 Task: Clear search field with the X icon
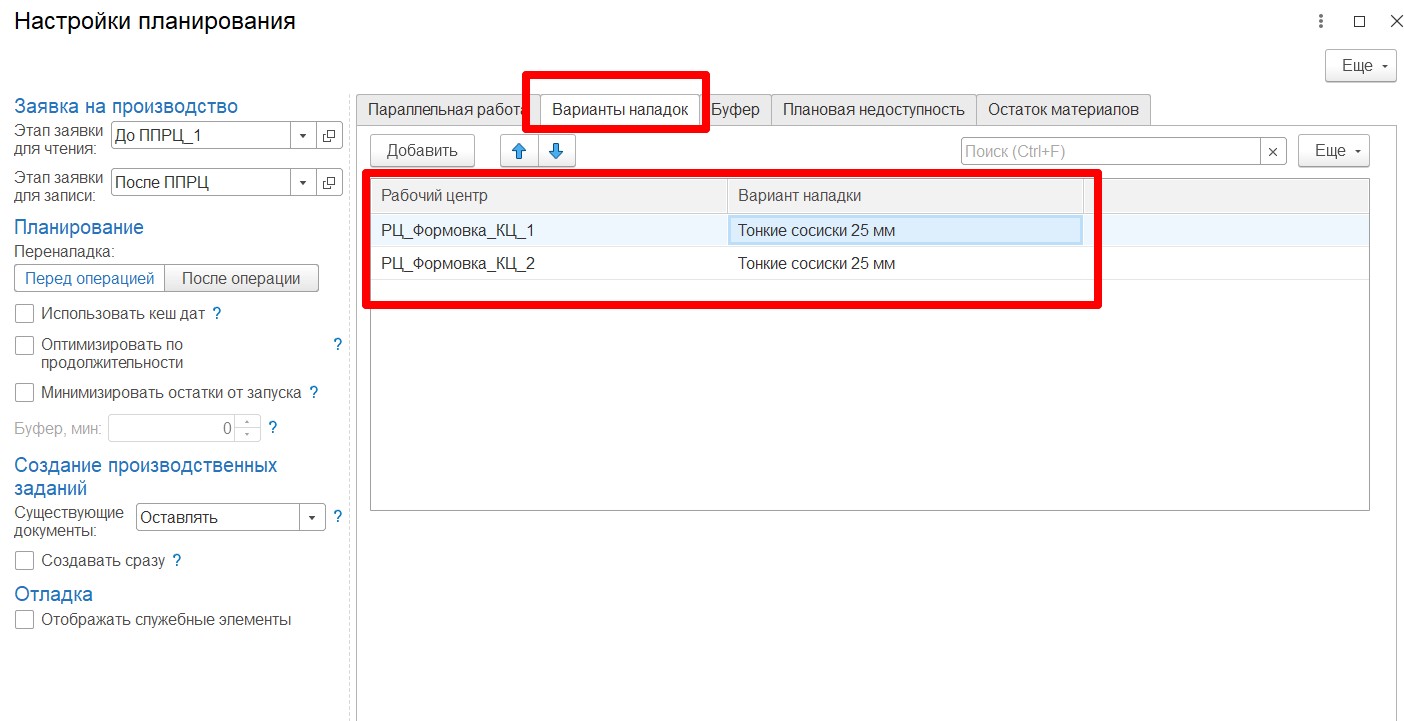[1272, 151]
